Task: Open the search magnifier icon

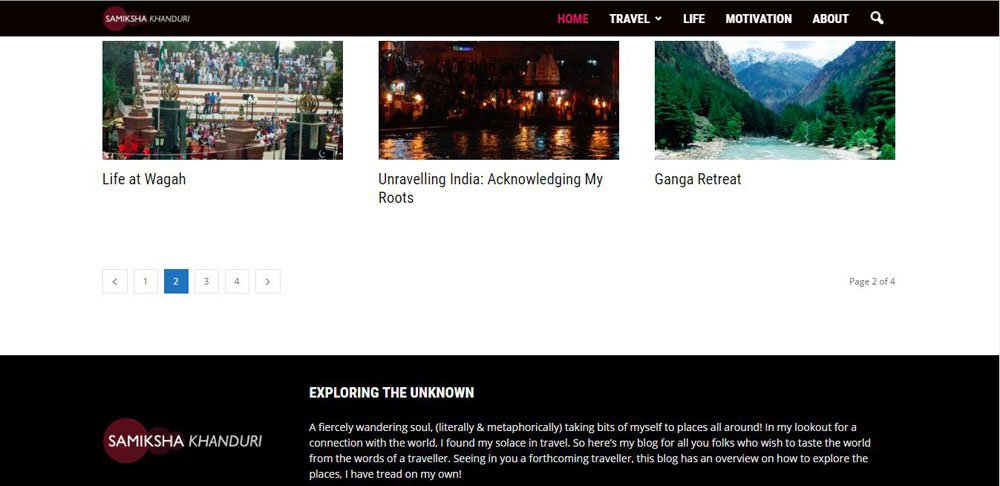Action: click(x=877, y=18)
